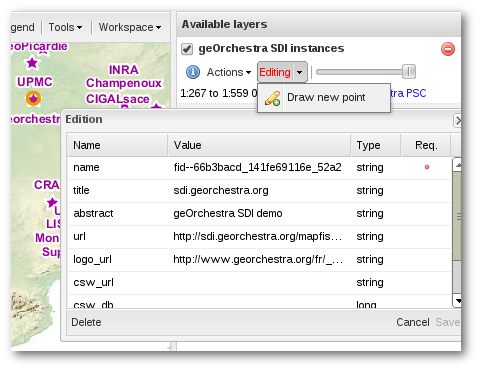Click the star marker below geoPicardie label
This screenshot has height=370, width=480.
32,63
